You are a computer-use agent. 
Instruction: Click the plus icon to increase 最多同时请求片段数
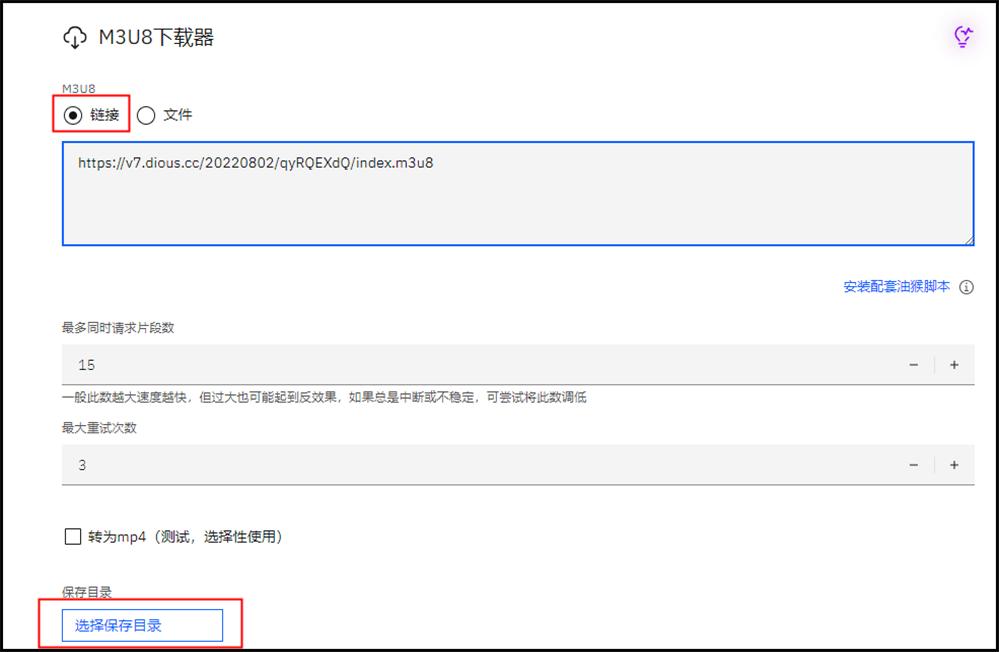pos(953,364)
